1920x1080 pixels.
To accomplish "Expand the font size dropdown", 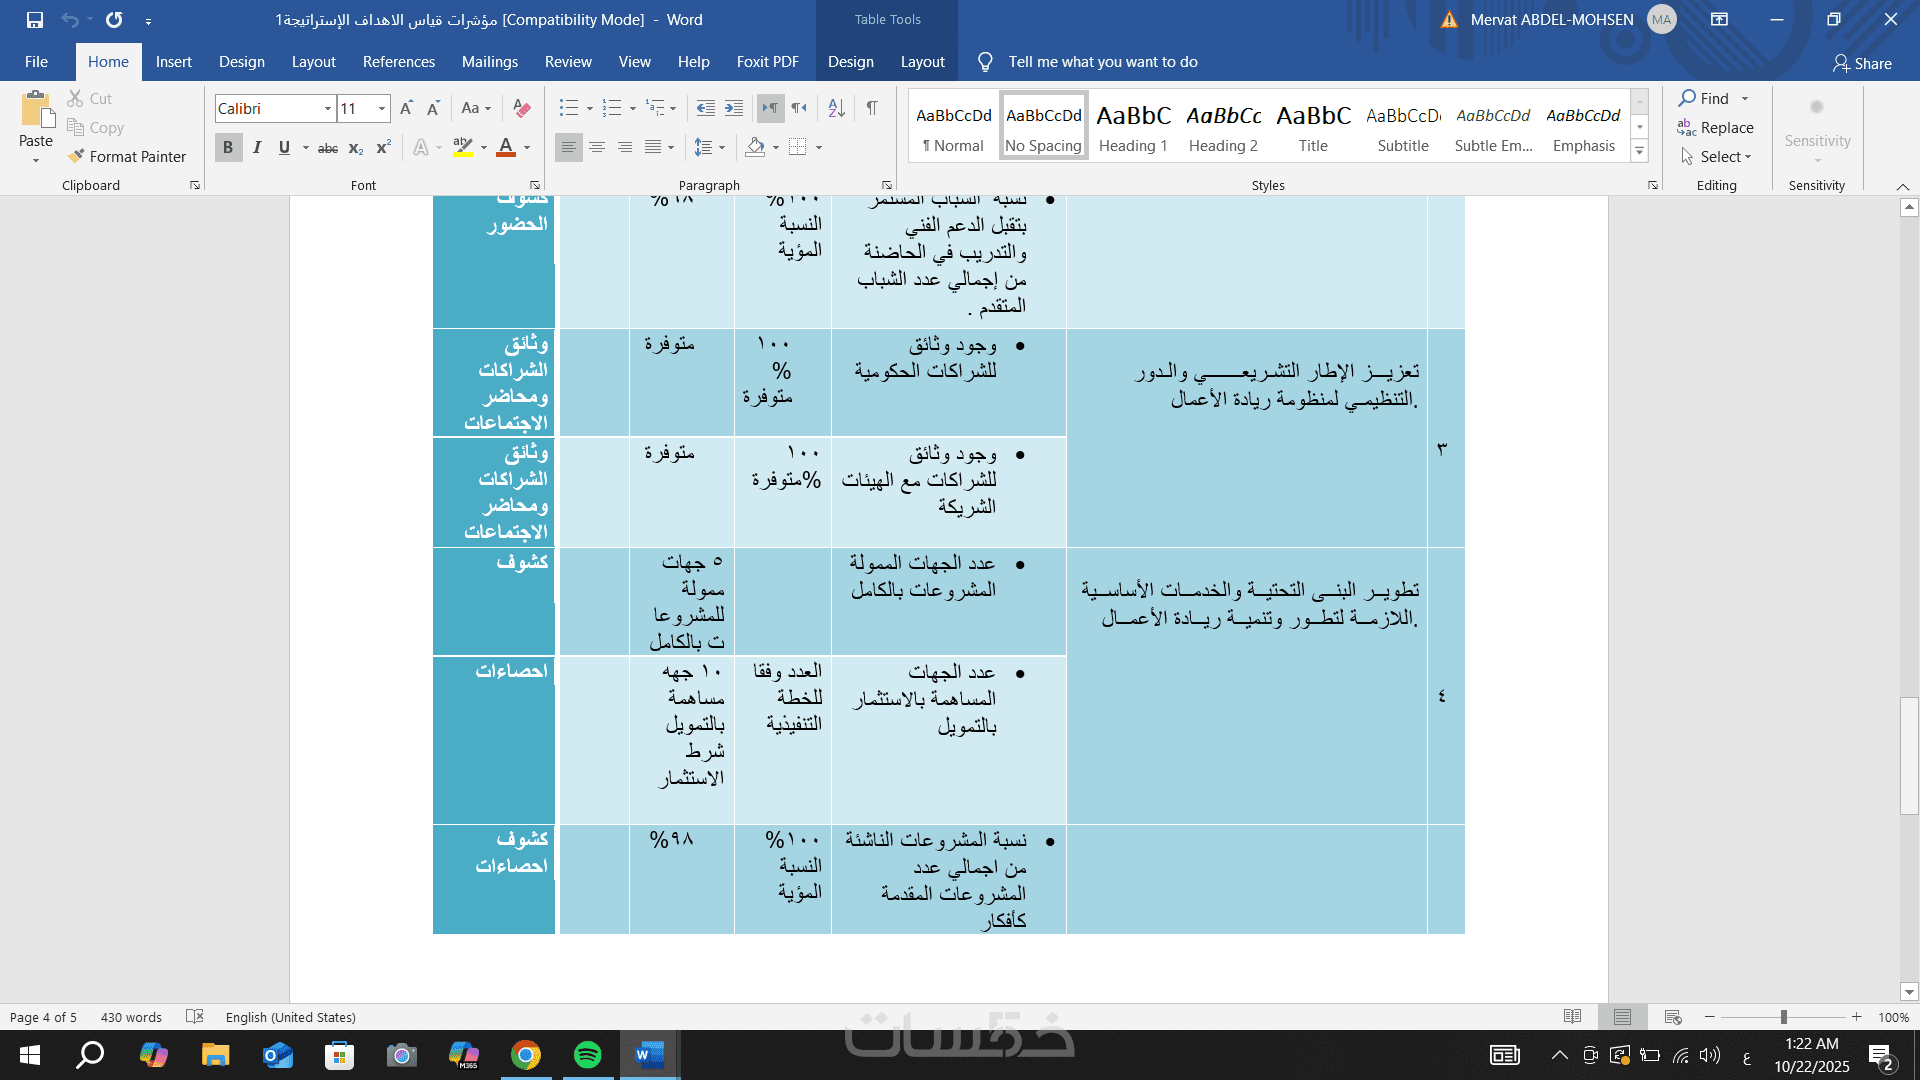I will tap(381, 108).
